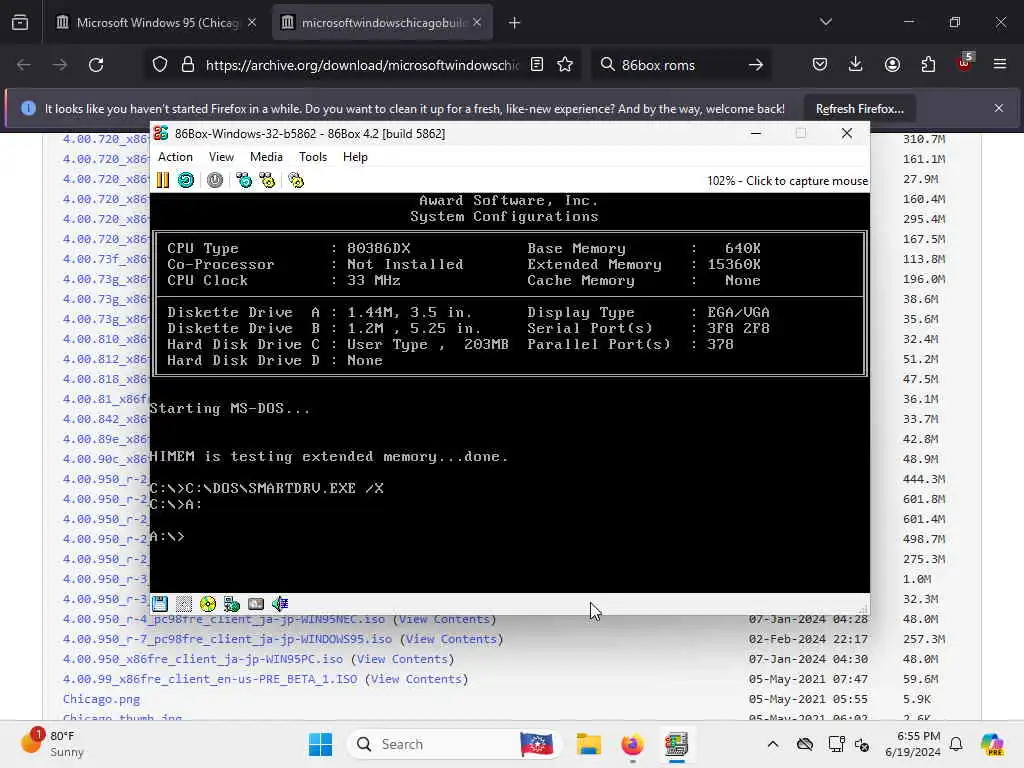The image size is (1024, 768).
Task: Click the archive.org URL address field
Action: pyautogui.click(x=362, y=65)
